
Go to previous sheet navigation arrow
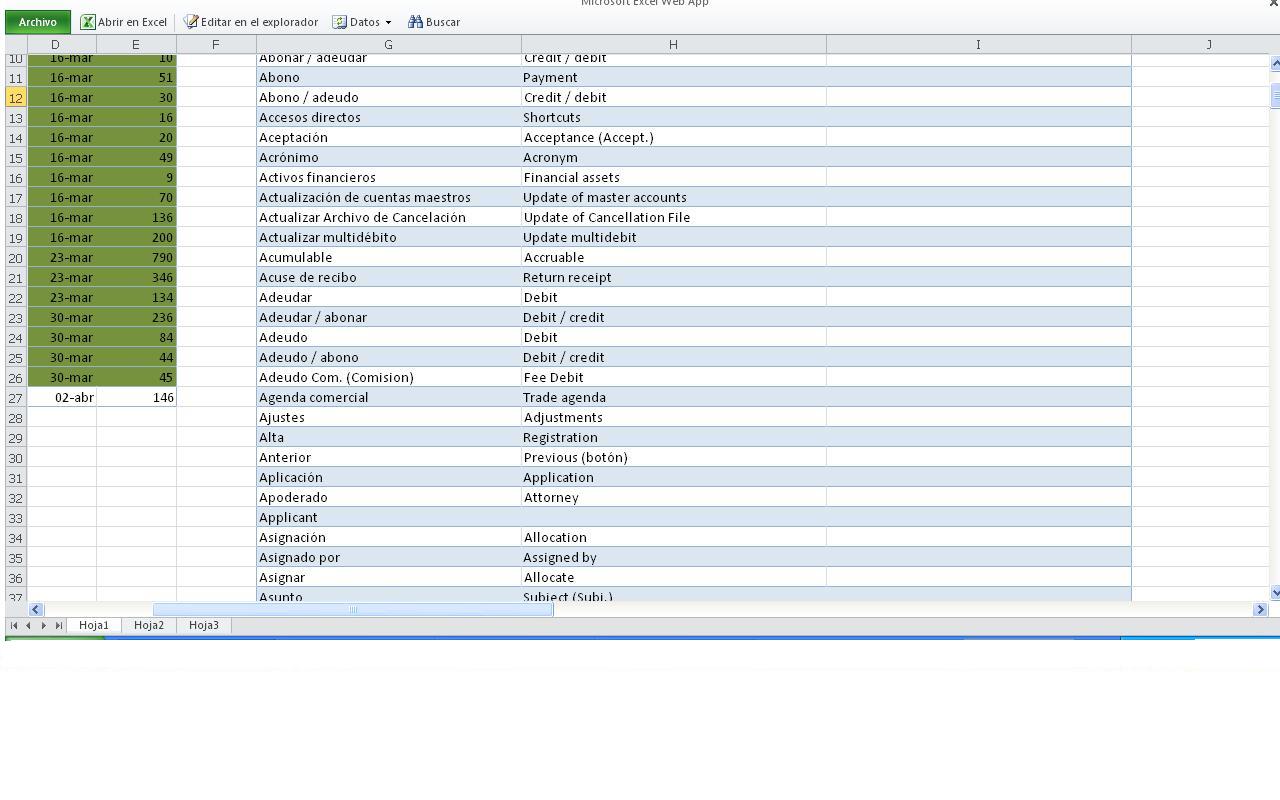tap(28, 625)
